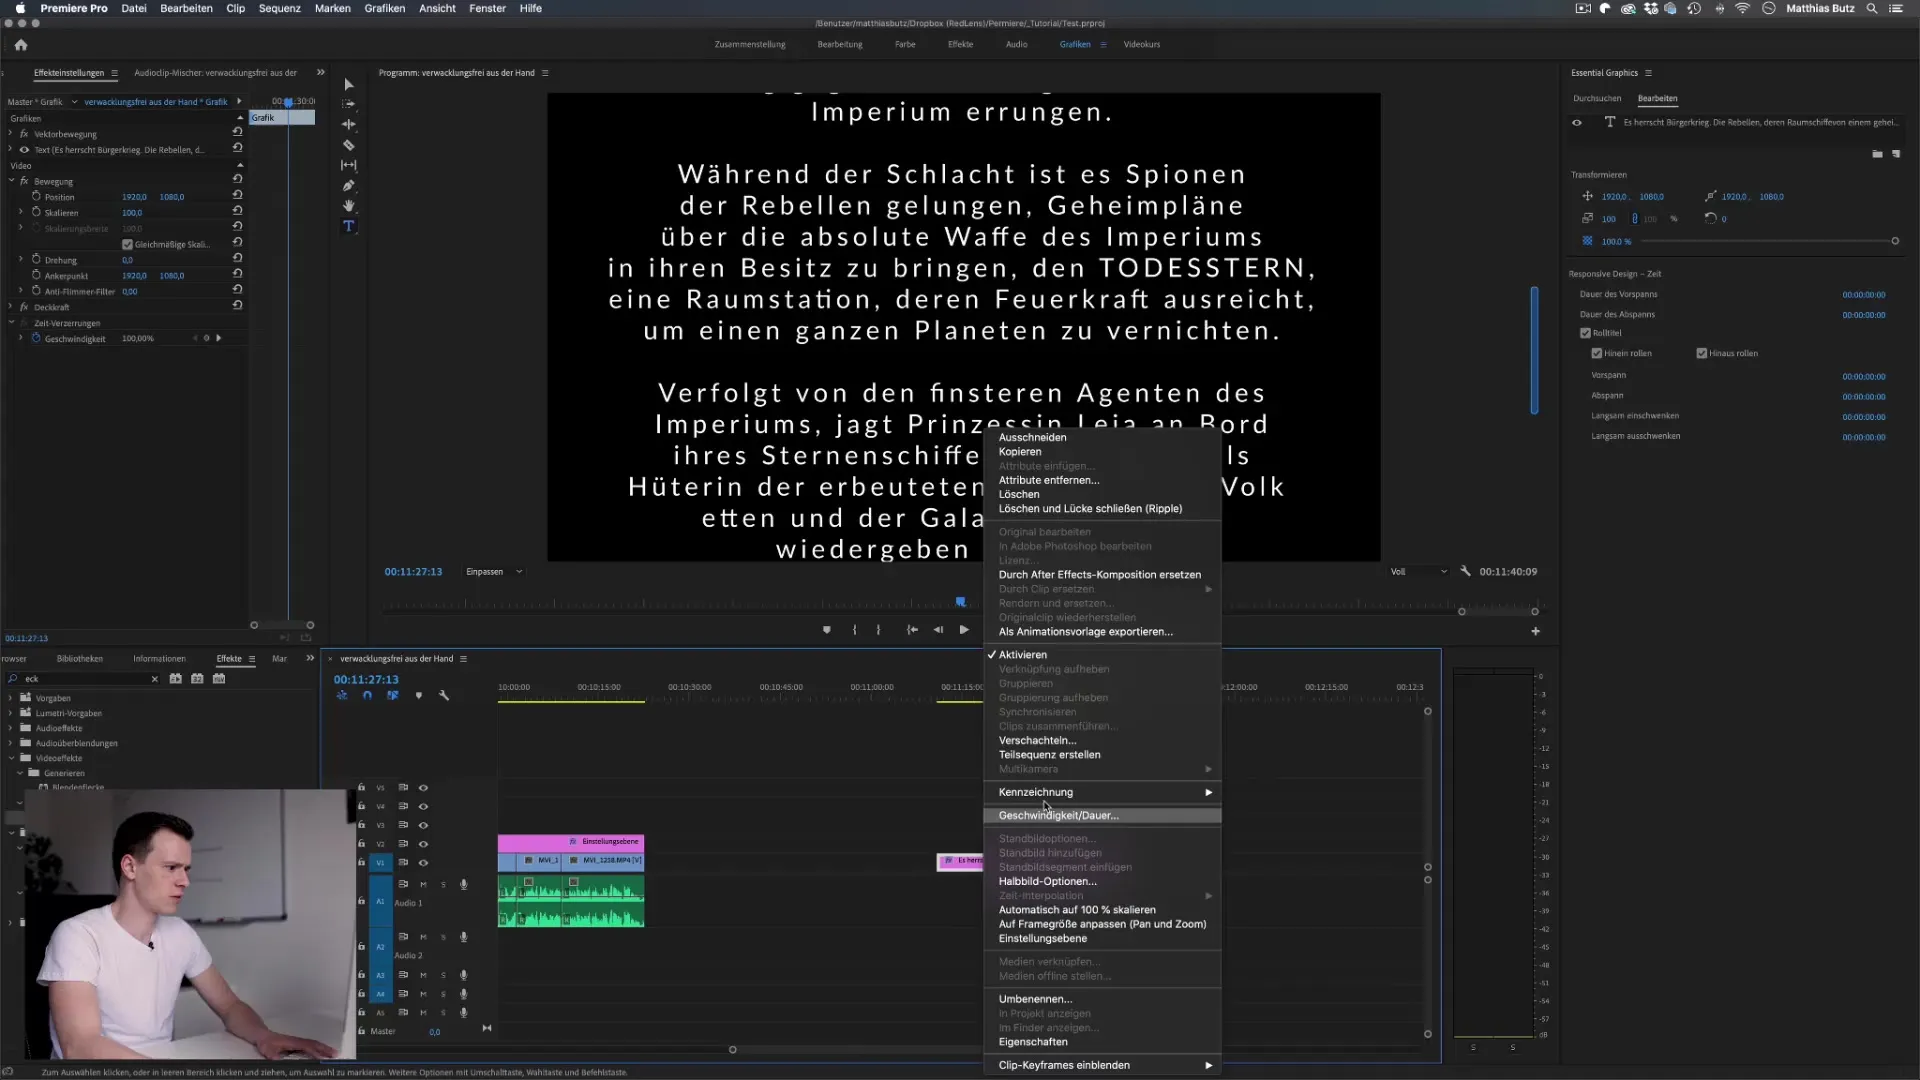Select the Hand tool
The height and width of the screenshot is (1080, 1920).
[x=349, y=206]
